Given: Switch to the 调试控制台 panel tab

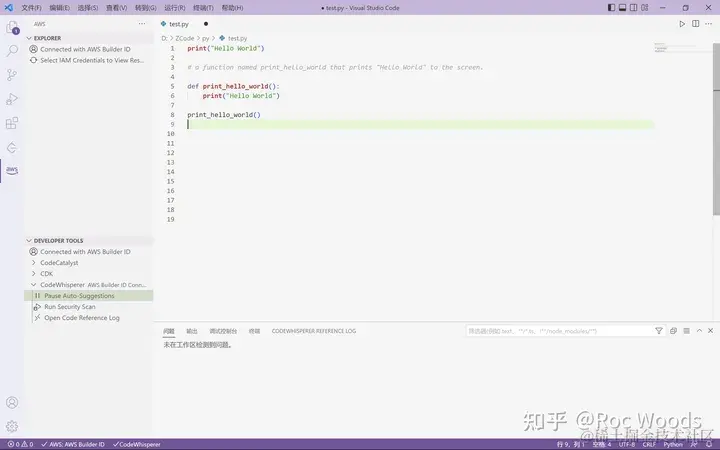Looking at the screenshot, I should click(x=223, y=331).
